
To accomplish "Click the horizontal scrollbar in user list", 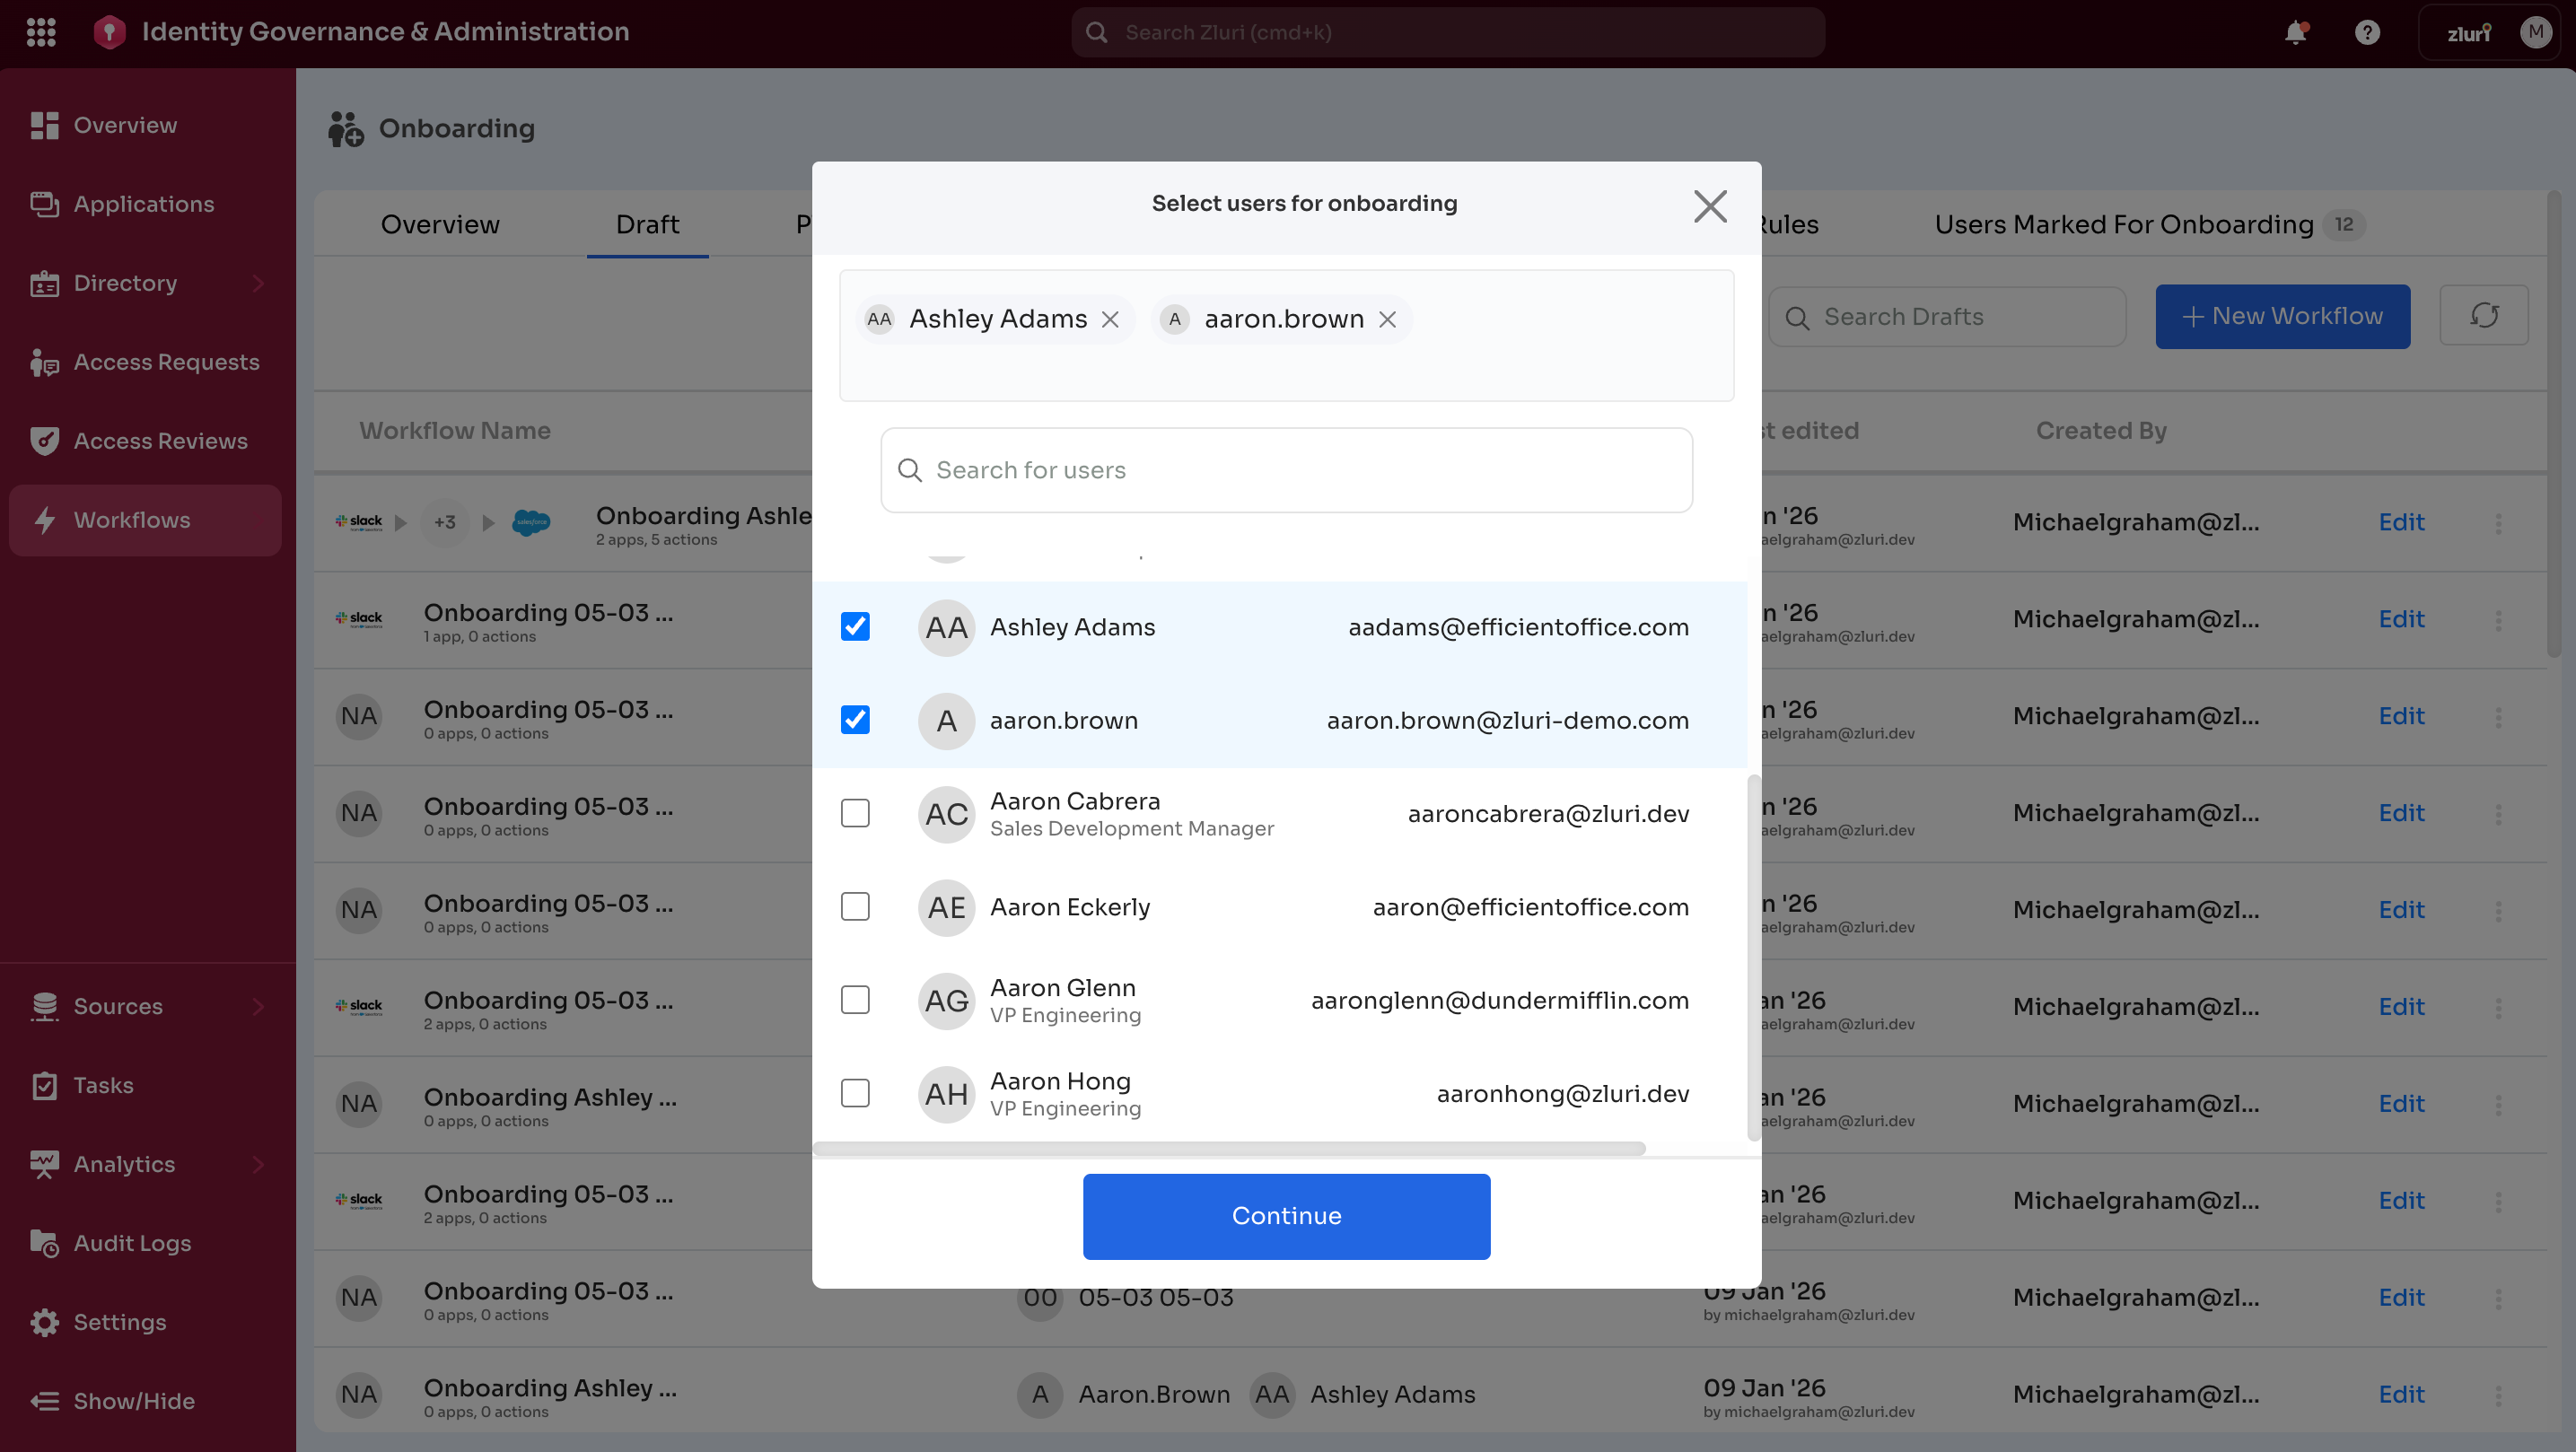I will pos(1229,1149).
